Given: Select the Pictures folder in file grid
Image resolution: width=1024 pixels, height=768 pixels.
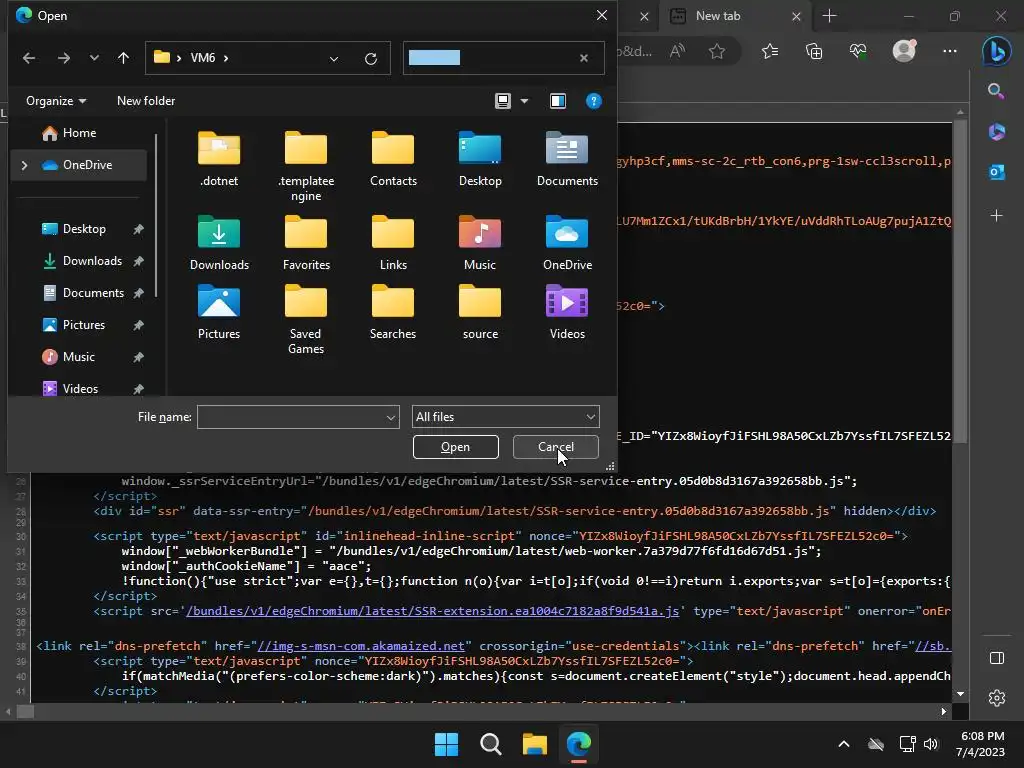Looking at the screenshot, I should (x=219, y=312).
